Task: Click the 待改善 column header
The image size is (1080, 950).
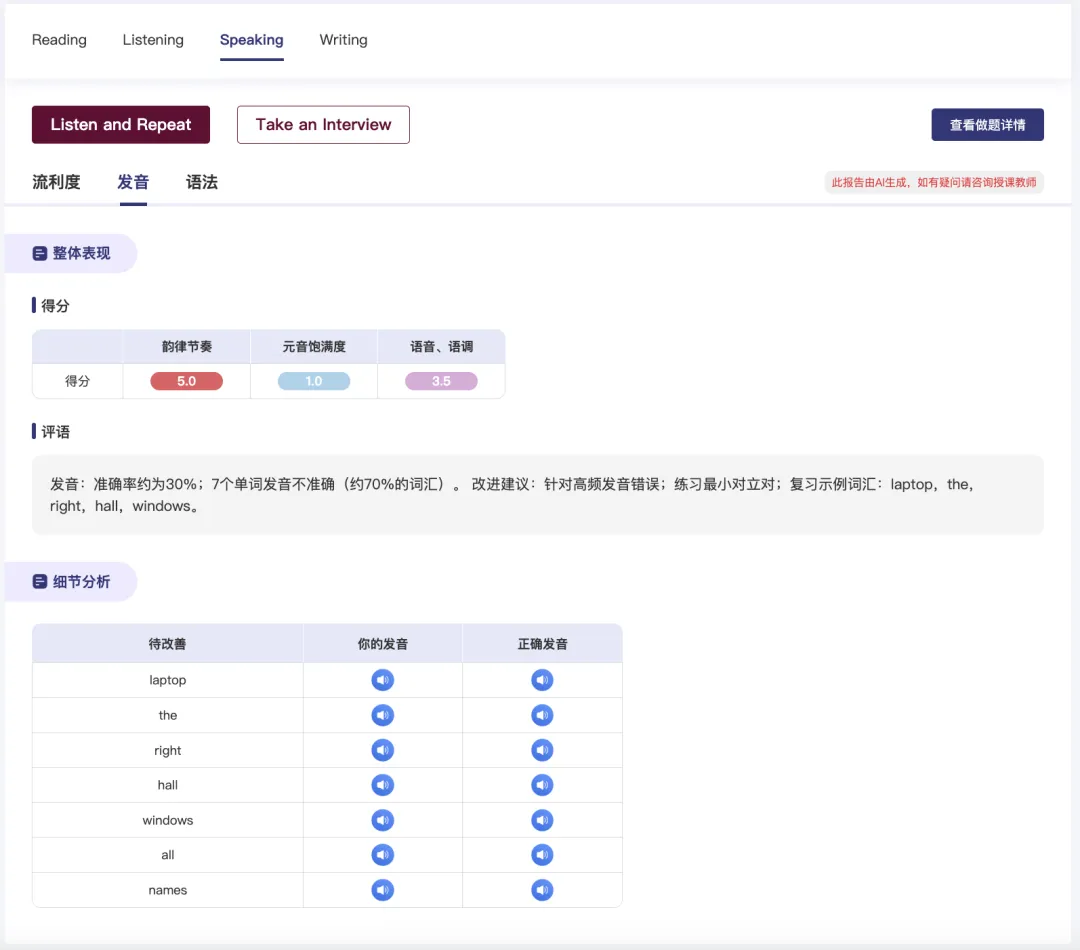Action: click(167, 644)
